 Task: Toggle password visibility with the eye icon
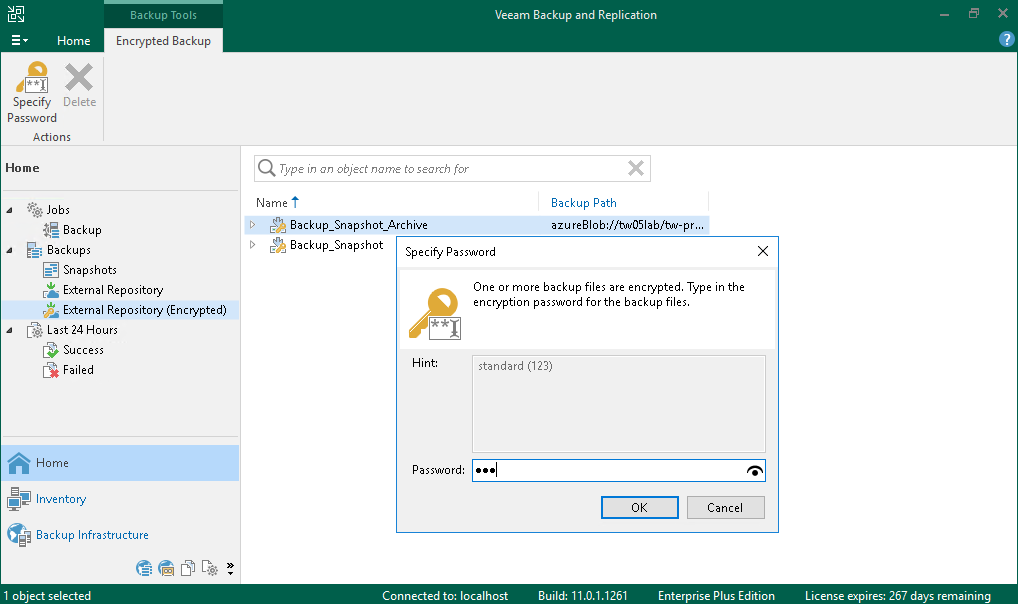click(754, 471)
